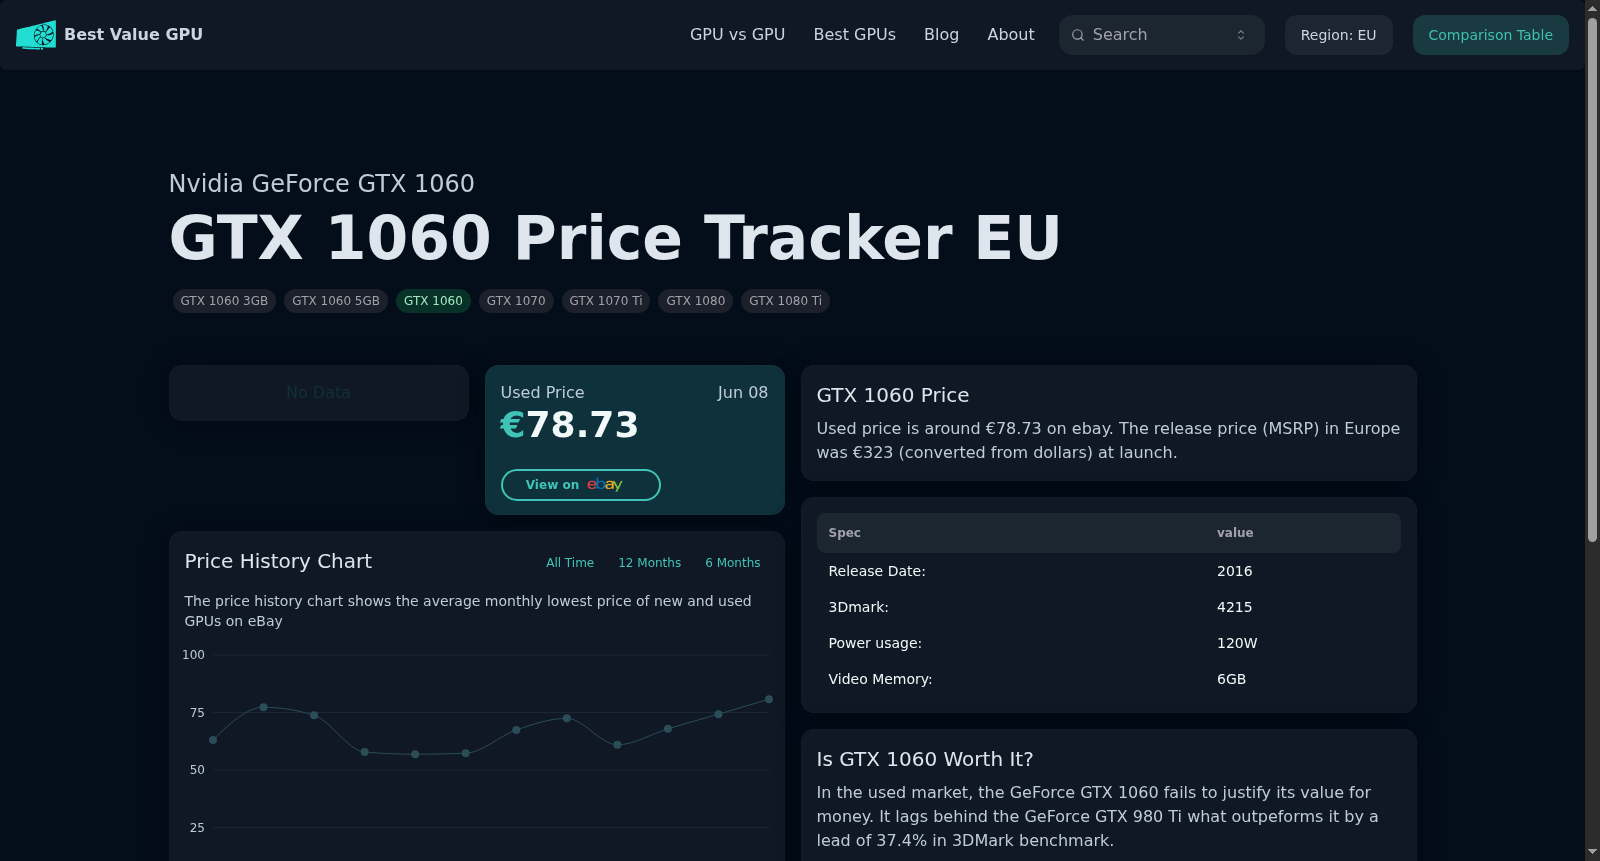Select the GTX 1080 tag

[x=696, y=301]
